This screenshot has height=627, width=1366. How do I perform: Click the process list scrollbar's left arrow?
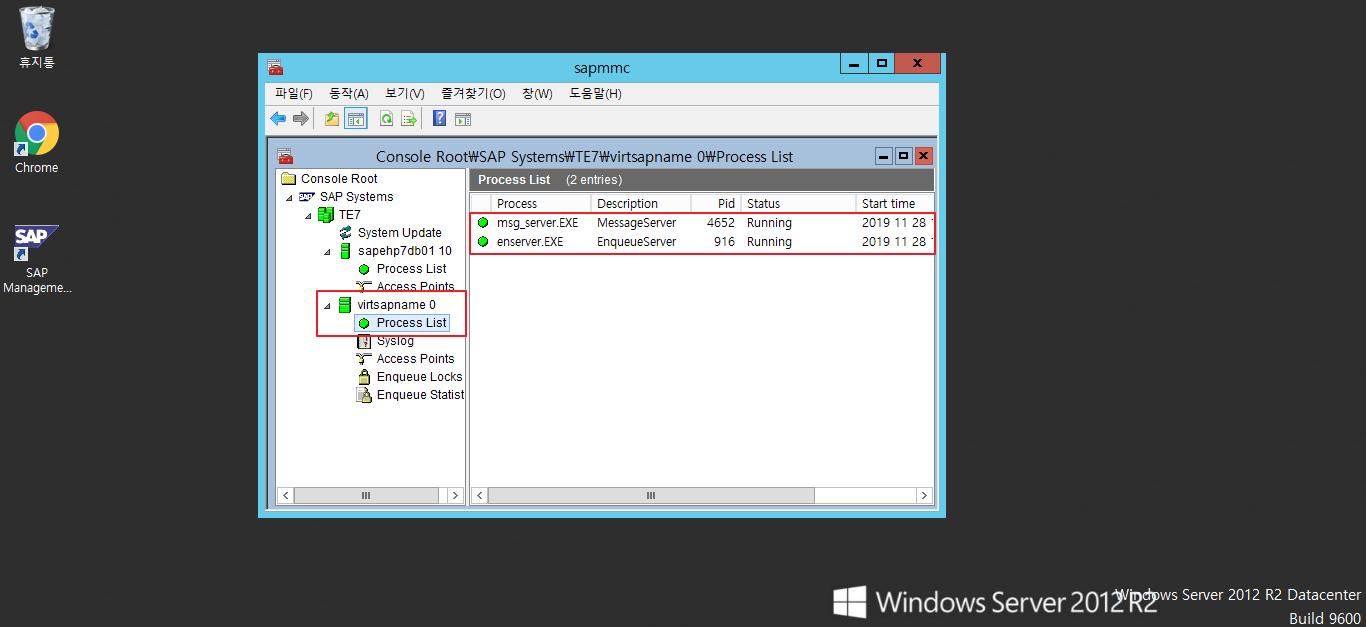[x=479, y=495]
